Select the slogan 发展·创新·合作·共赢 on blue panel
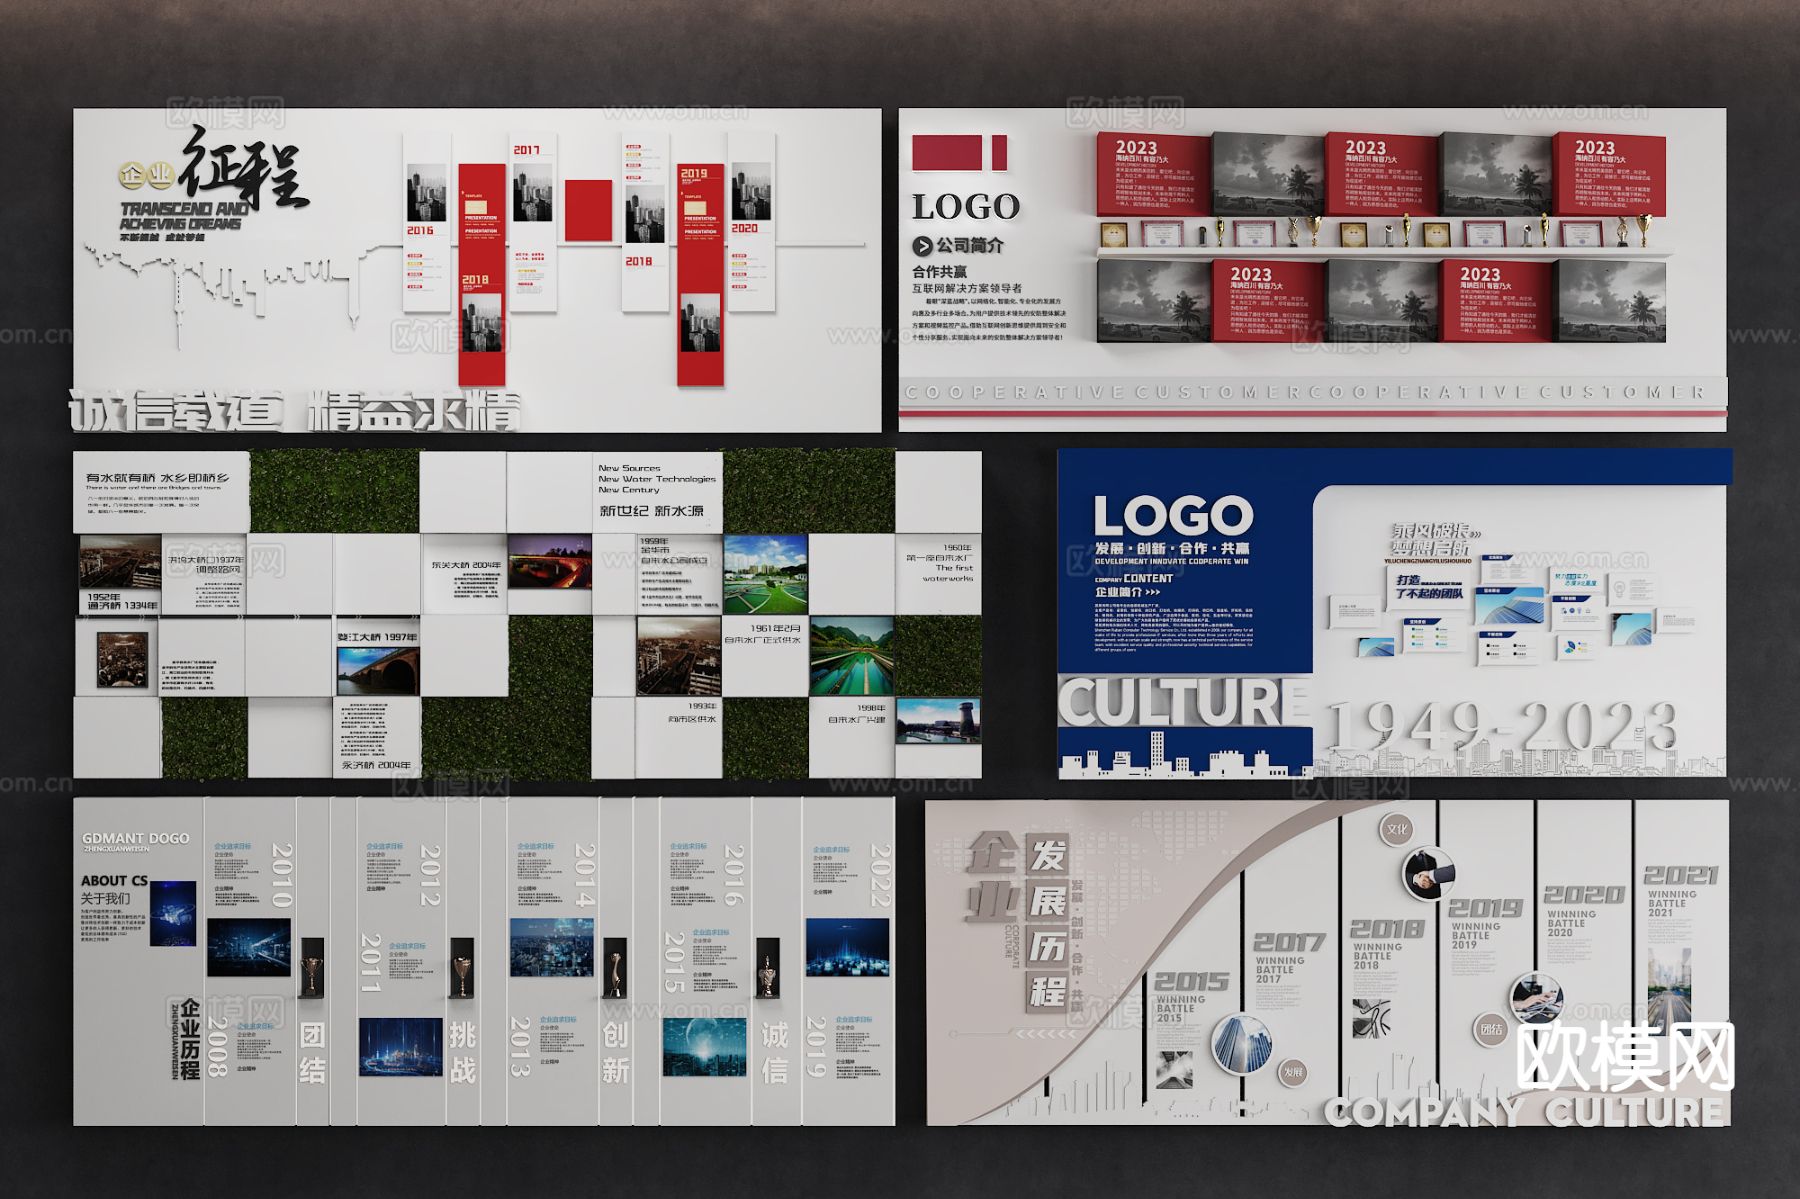1800x1199 pixels. pyautogui.click(x=1172, y=549)
